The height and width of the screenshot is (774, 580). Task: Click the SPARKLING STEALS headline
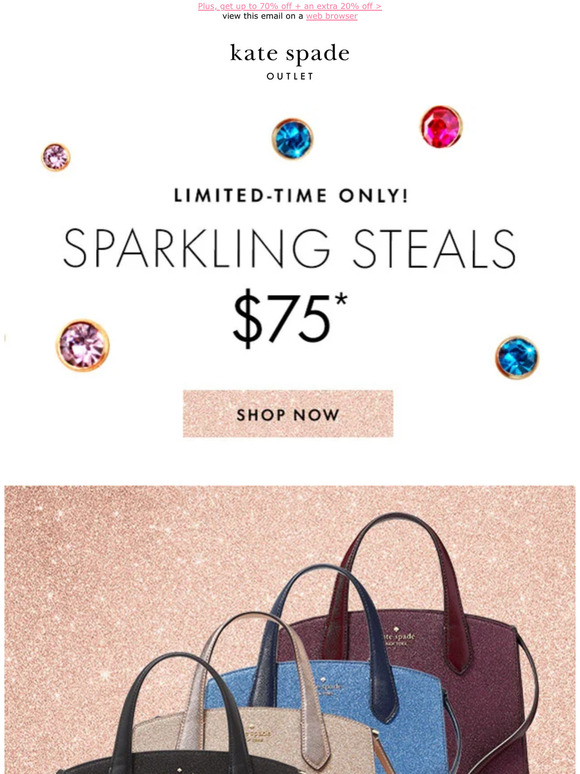tap(290, 248)
